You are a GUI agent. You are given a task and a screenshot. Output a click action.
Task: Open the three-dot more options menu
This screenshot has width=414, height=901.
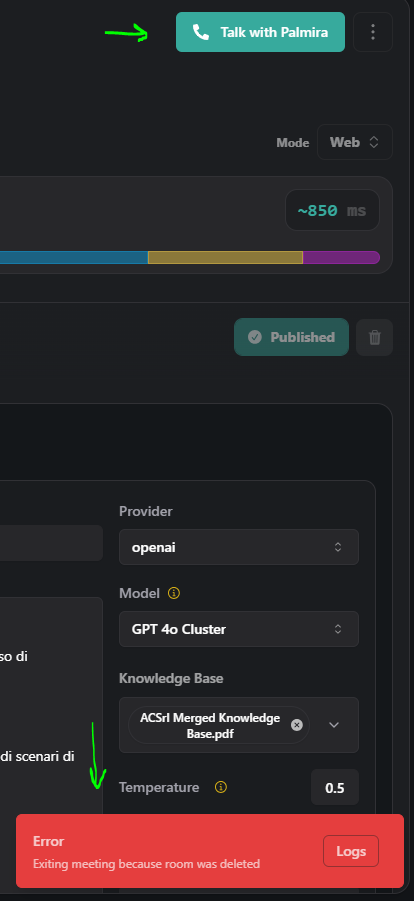click(373, 32)
